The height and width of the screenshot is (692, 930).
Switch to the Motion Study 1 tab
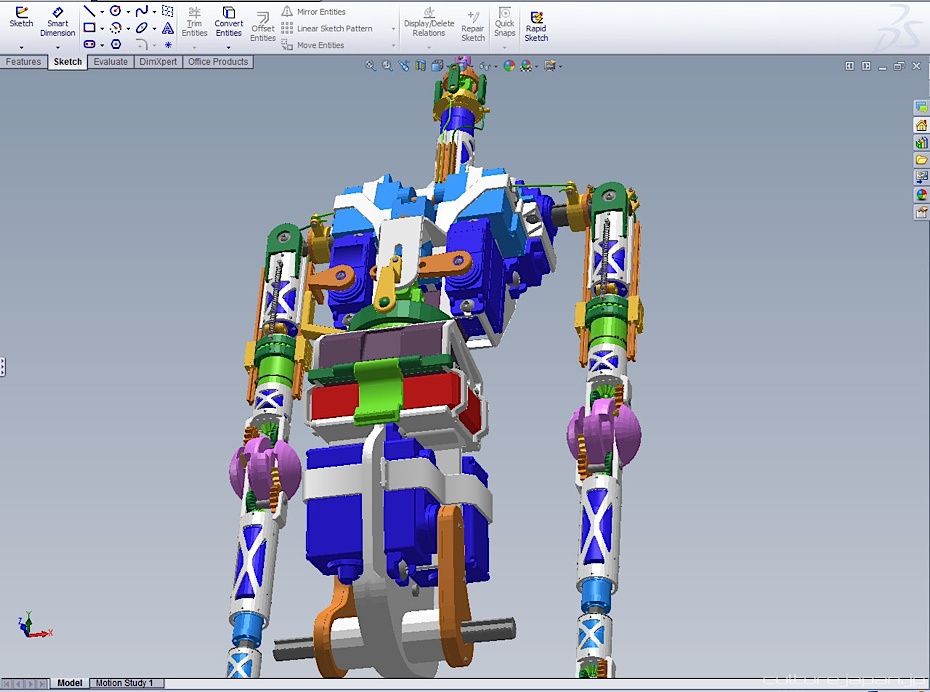[124, 683]
